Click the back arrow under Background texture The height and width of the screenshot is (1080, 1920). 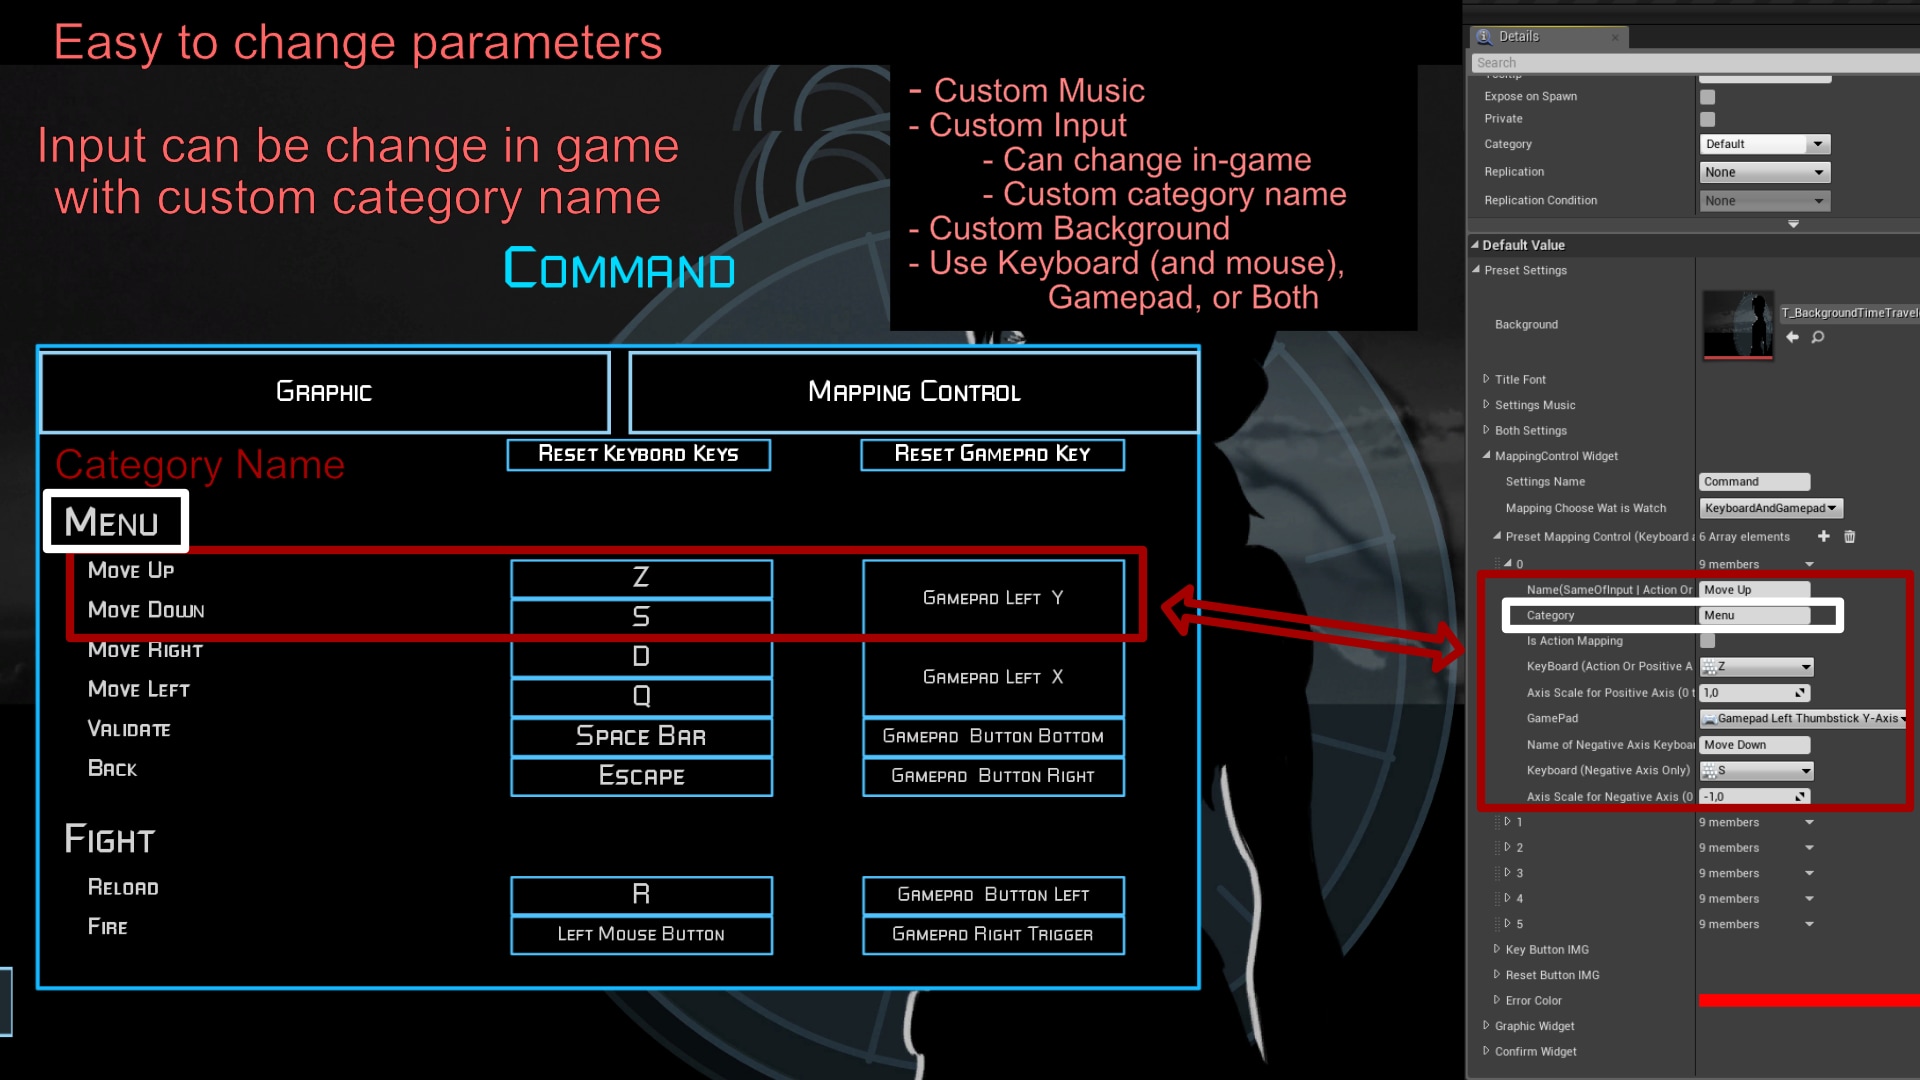tap(1793, 337)
